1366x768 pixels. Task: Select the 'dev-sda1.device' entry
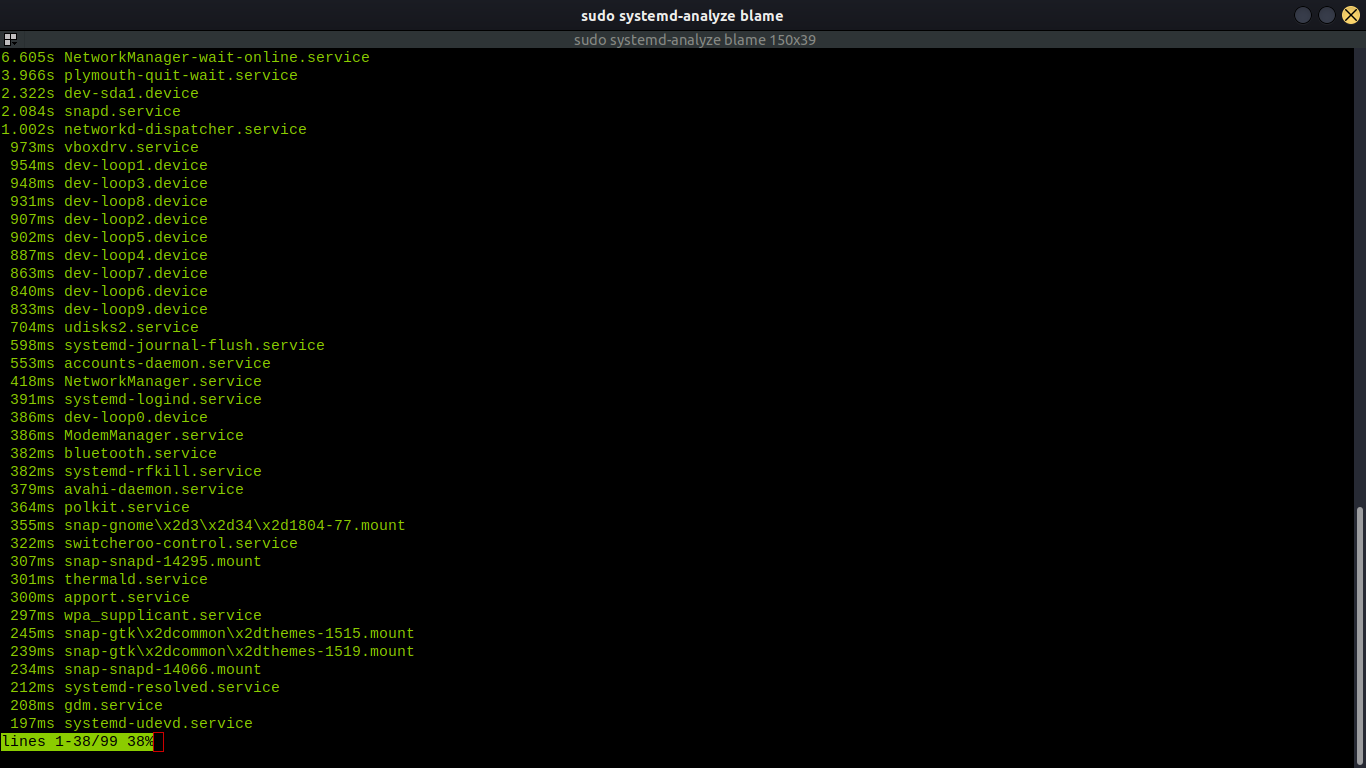131,94
